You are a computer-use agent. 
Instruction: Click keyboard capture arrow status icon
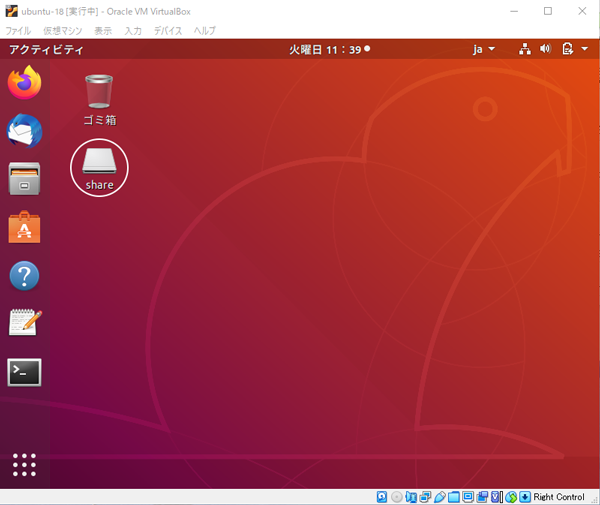point(525,497)
